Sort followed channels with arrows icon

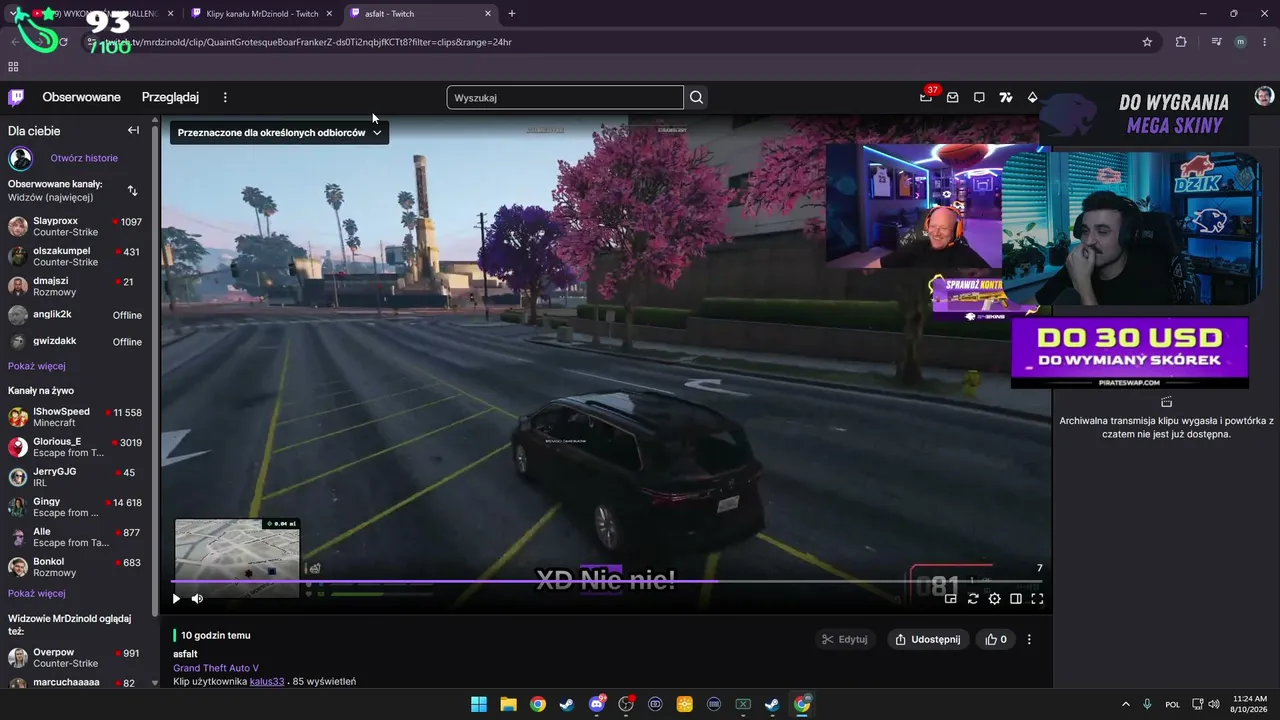coord(133,190)
